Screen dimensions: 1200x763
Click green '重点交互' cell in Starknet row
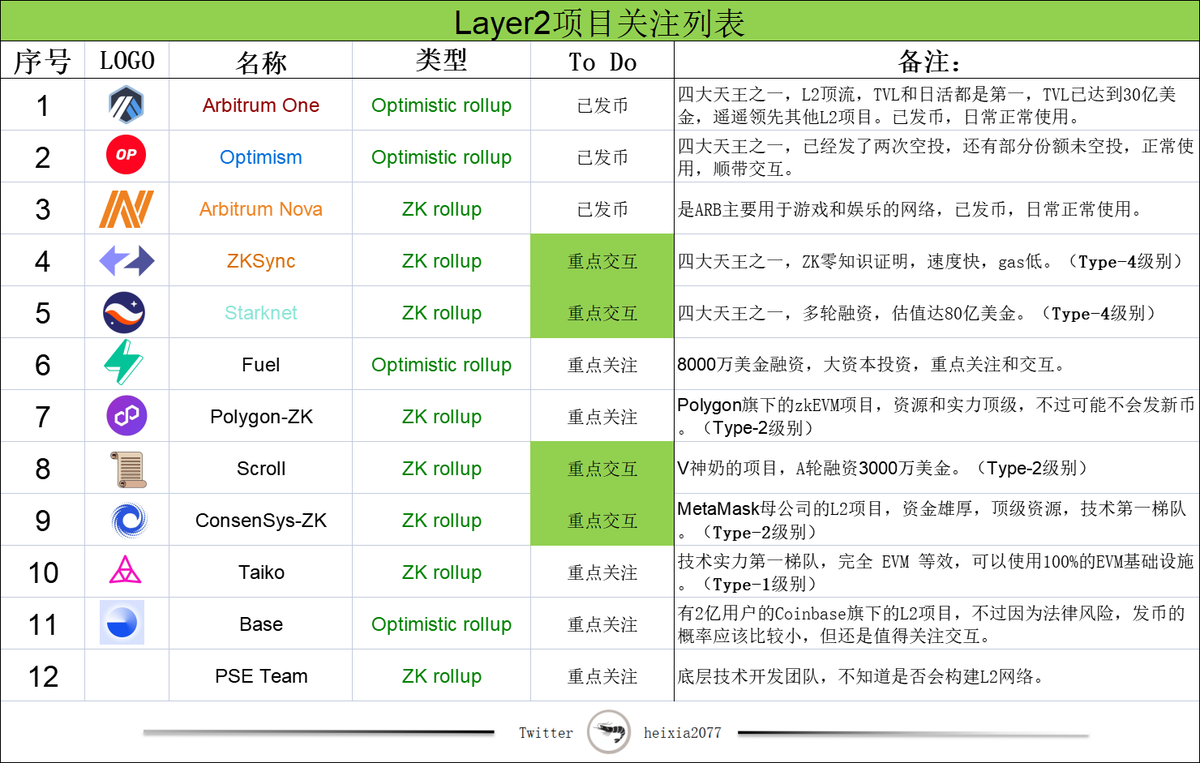pos(602,313)
